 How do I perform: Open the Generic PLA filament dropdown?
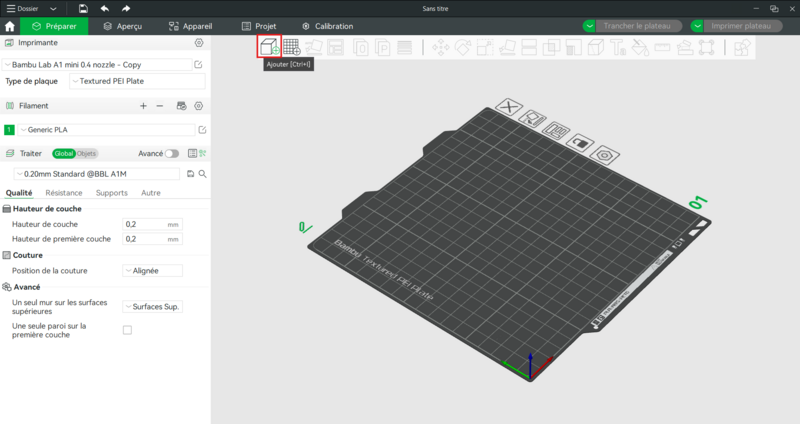pyautogui.click(x=106, y=129)
